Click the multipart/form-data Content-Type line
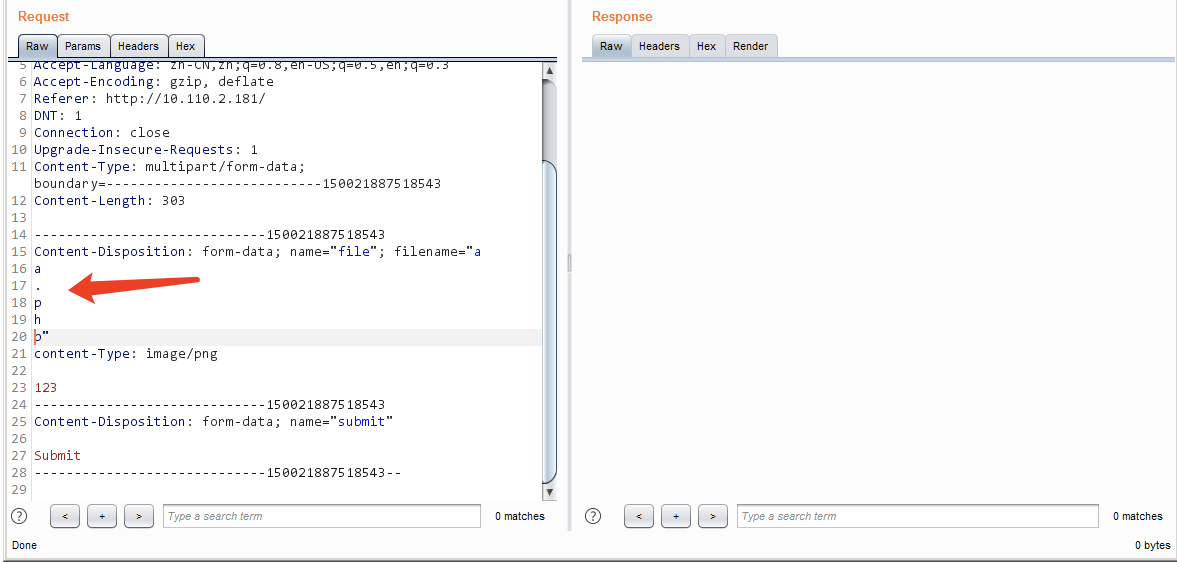This screenshot has width=1177, height=562. [170, 167]
